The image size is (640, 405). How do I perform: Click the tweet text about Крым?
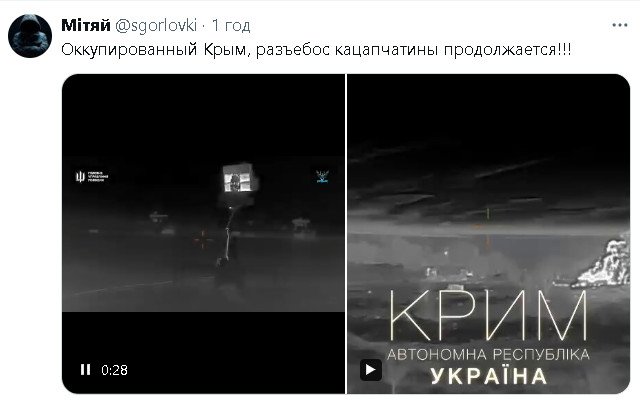[x=316, y=50]
